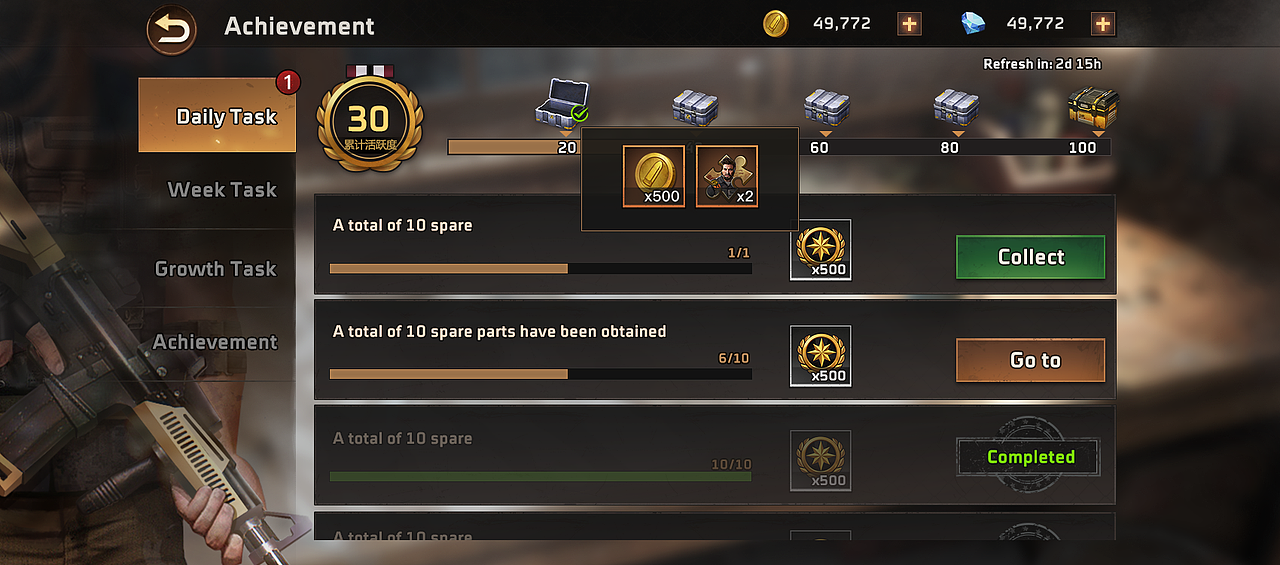Tap the x500 medal reward on the 6/10 task
This screenshot has width=1280, height=565.
click(820, 356)
